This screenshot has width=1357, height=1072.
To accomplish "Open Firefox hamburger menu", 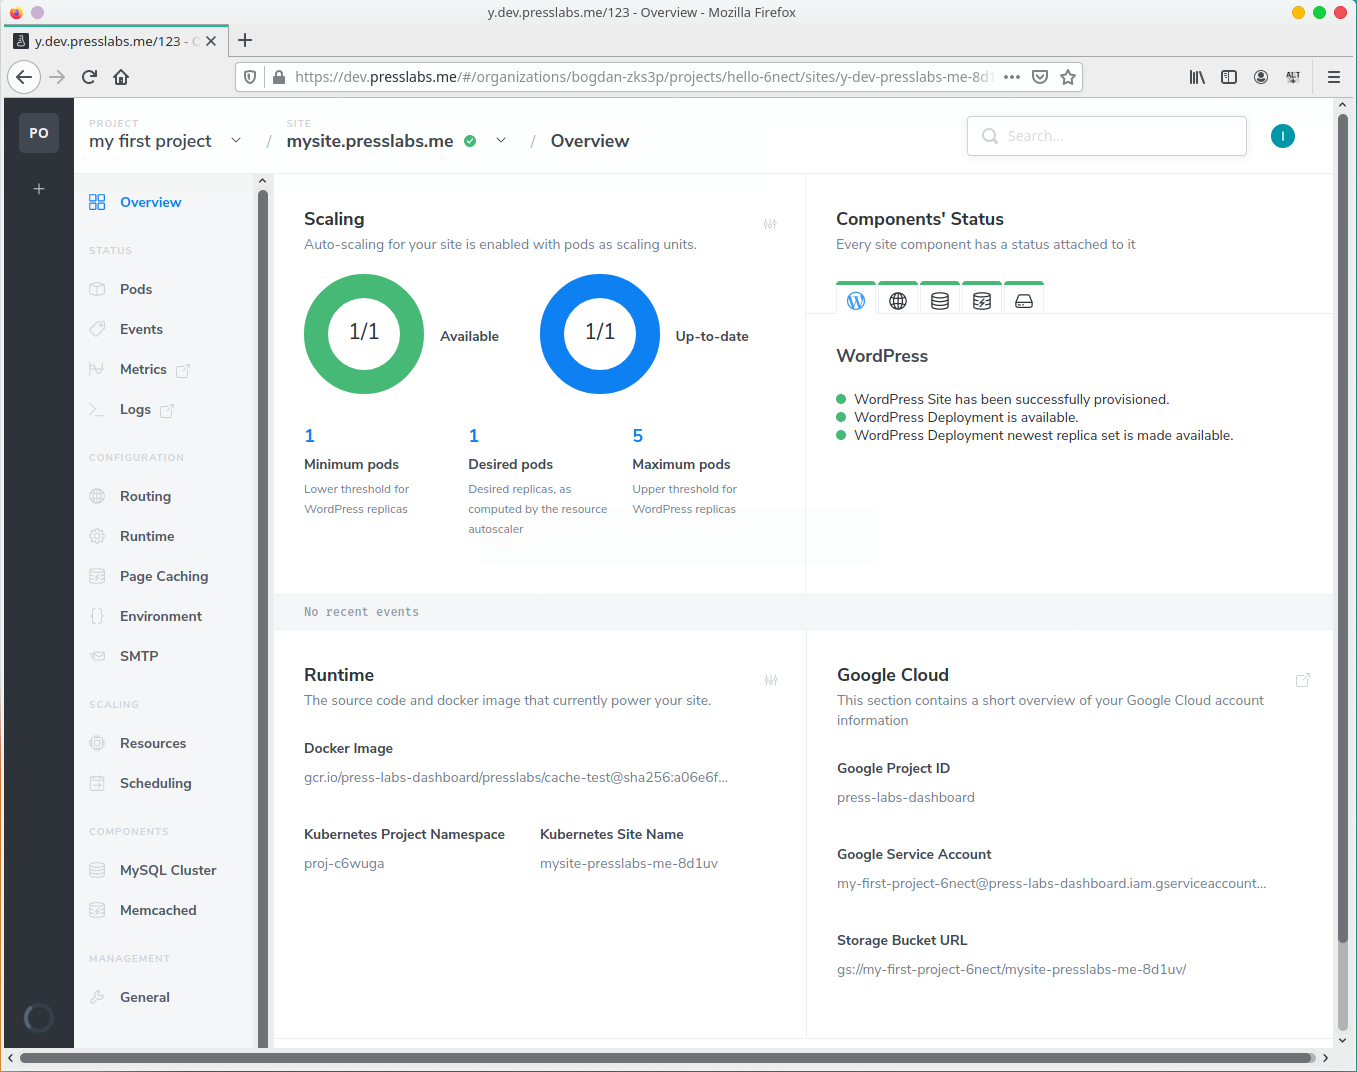I will point(1334,77).
